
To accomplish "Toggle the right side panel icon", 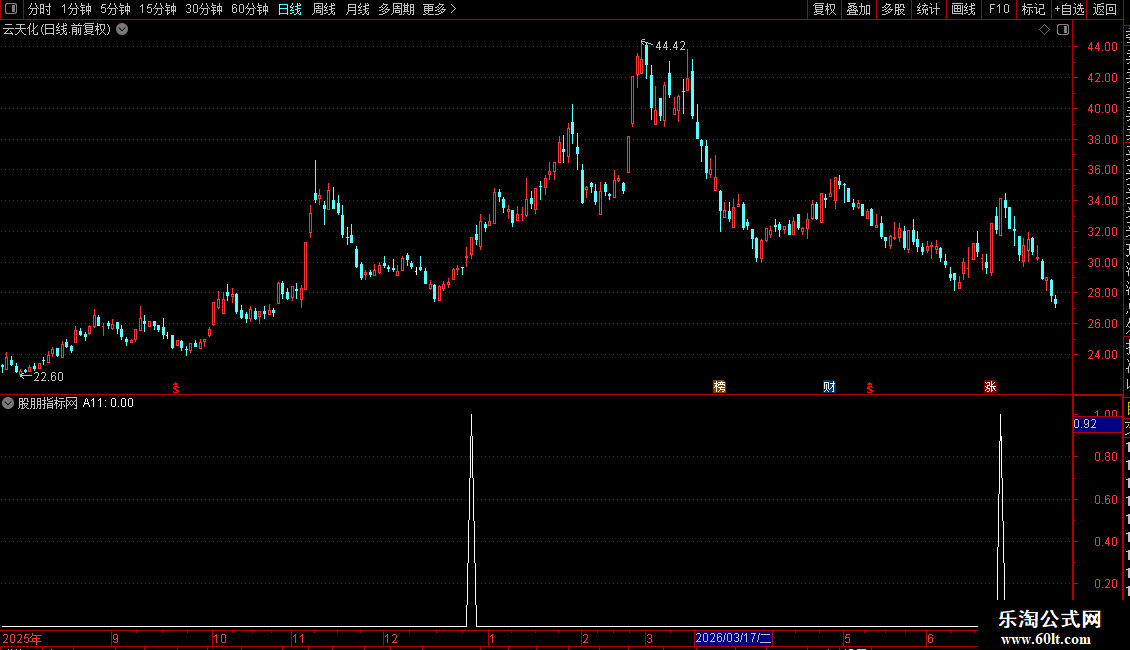I will coord(1063,30).
